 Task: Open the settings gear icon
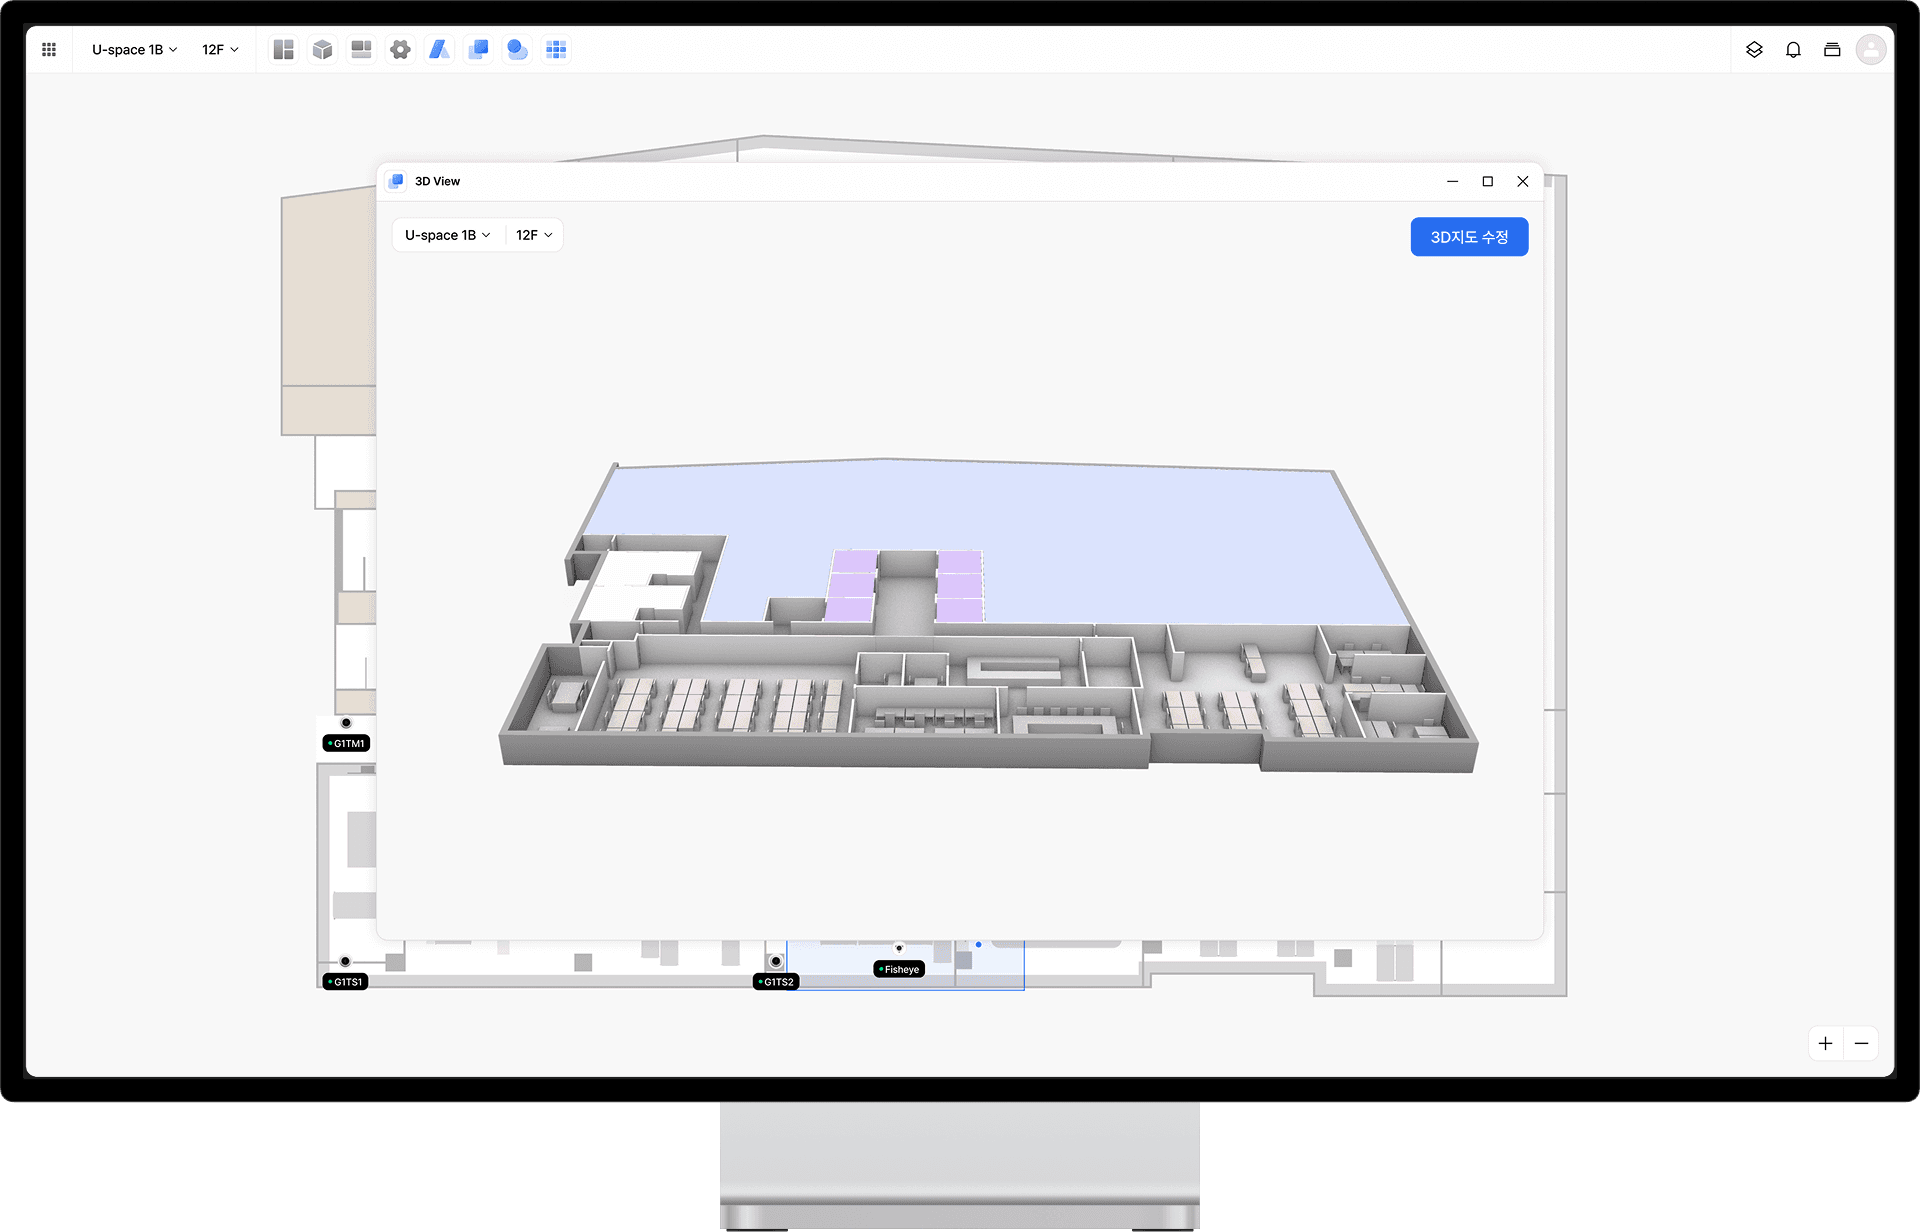pyautogui.click(x=400, y=49)
